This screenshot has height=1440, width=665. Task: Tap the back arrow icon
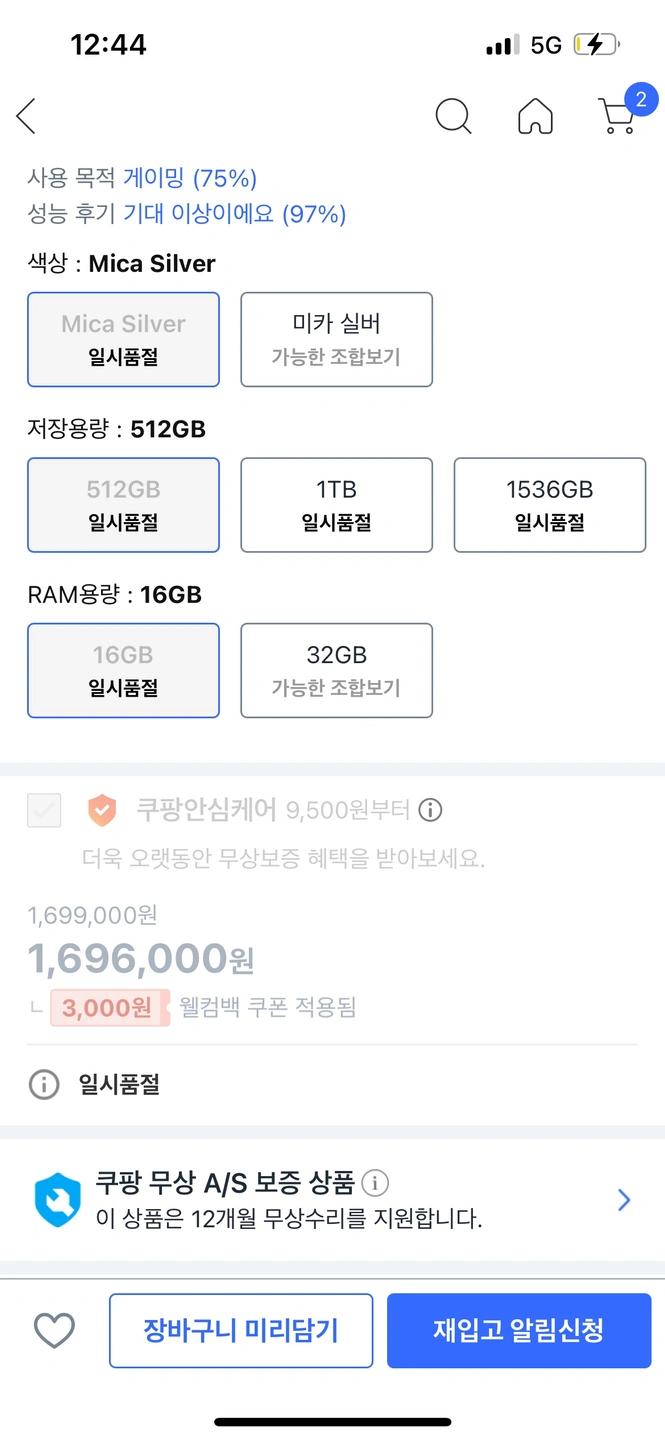pos(27,116)
